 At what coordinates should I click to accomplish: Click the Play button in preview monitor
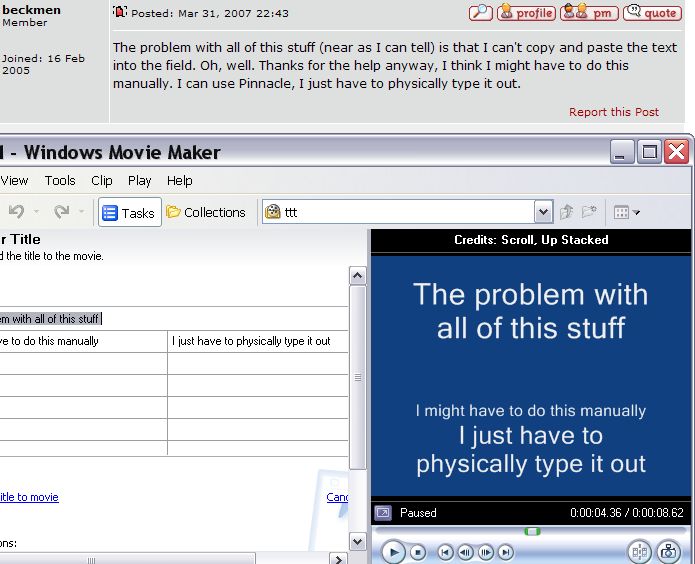(393, 552)
